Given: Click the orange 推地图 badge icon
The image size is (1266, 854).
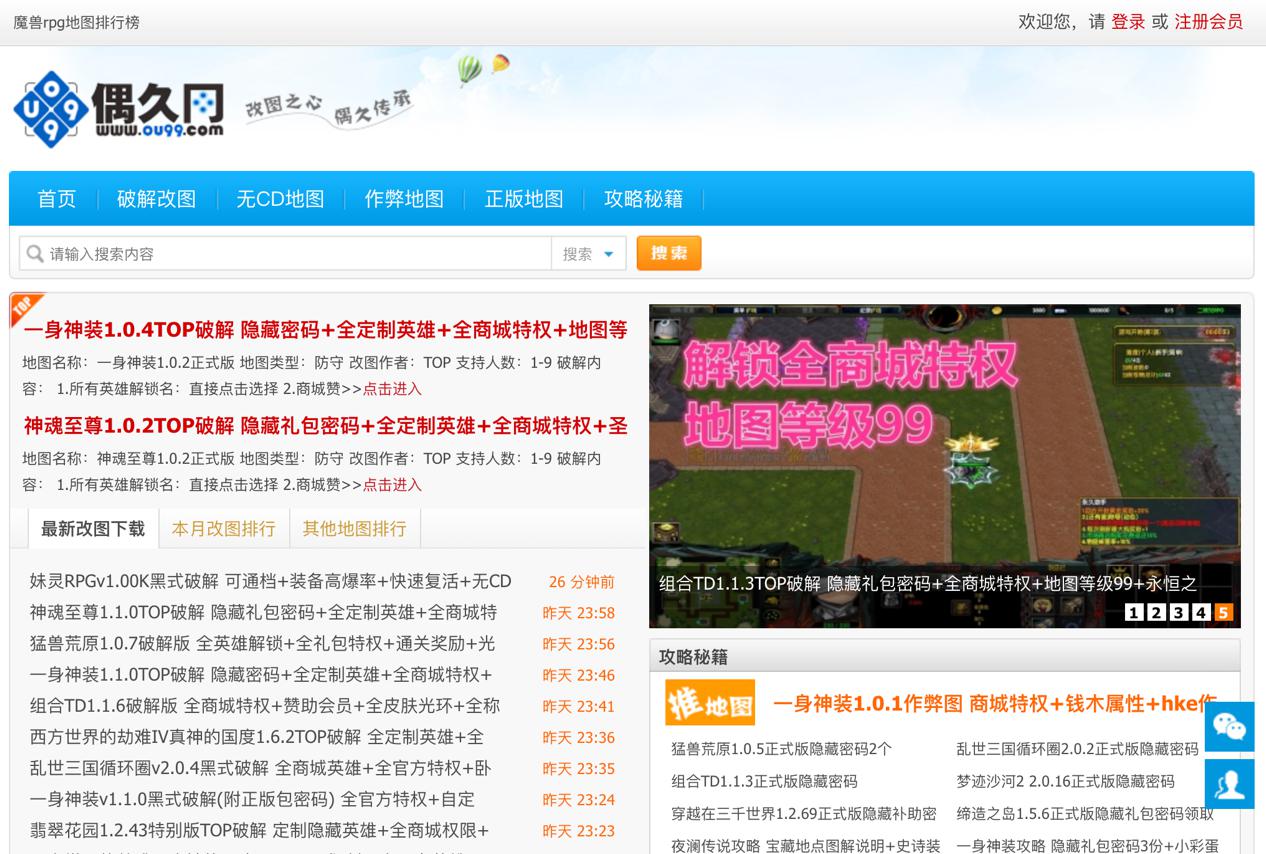Looking at the screenshot, I should click(x=710, y=703).
